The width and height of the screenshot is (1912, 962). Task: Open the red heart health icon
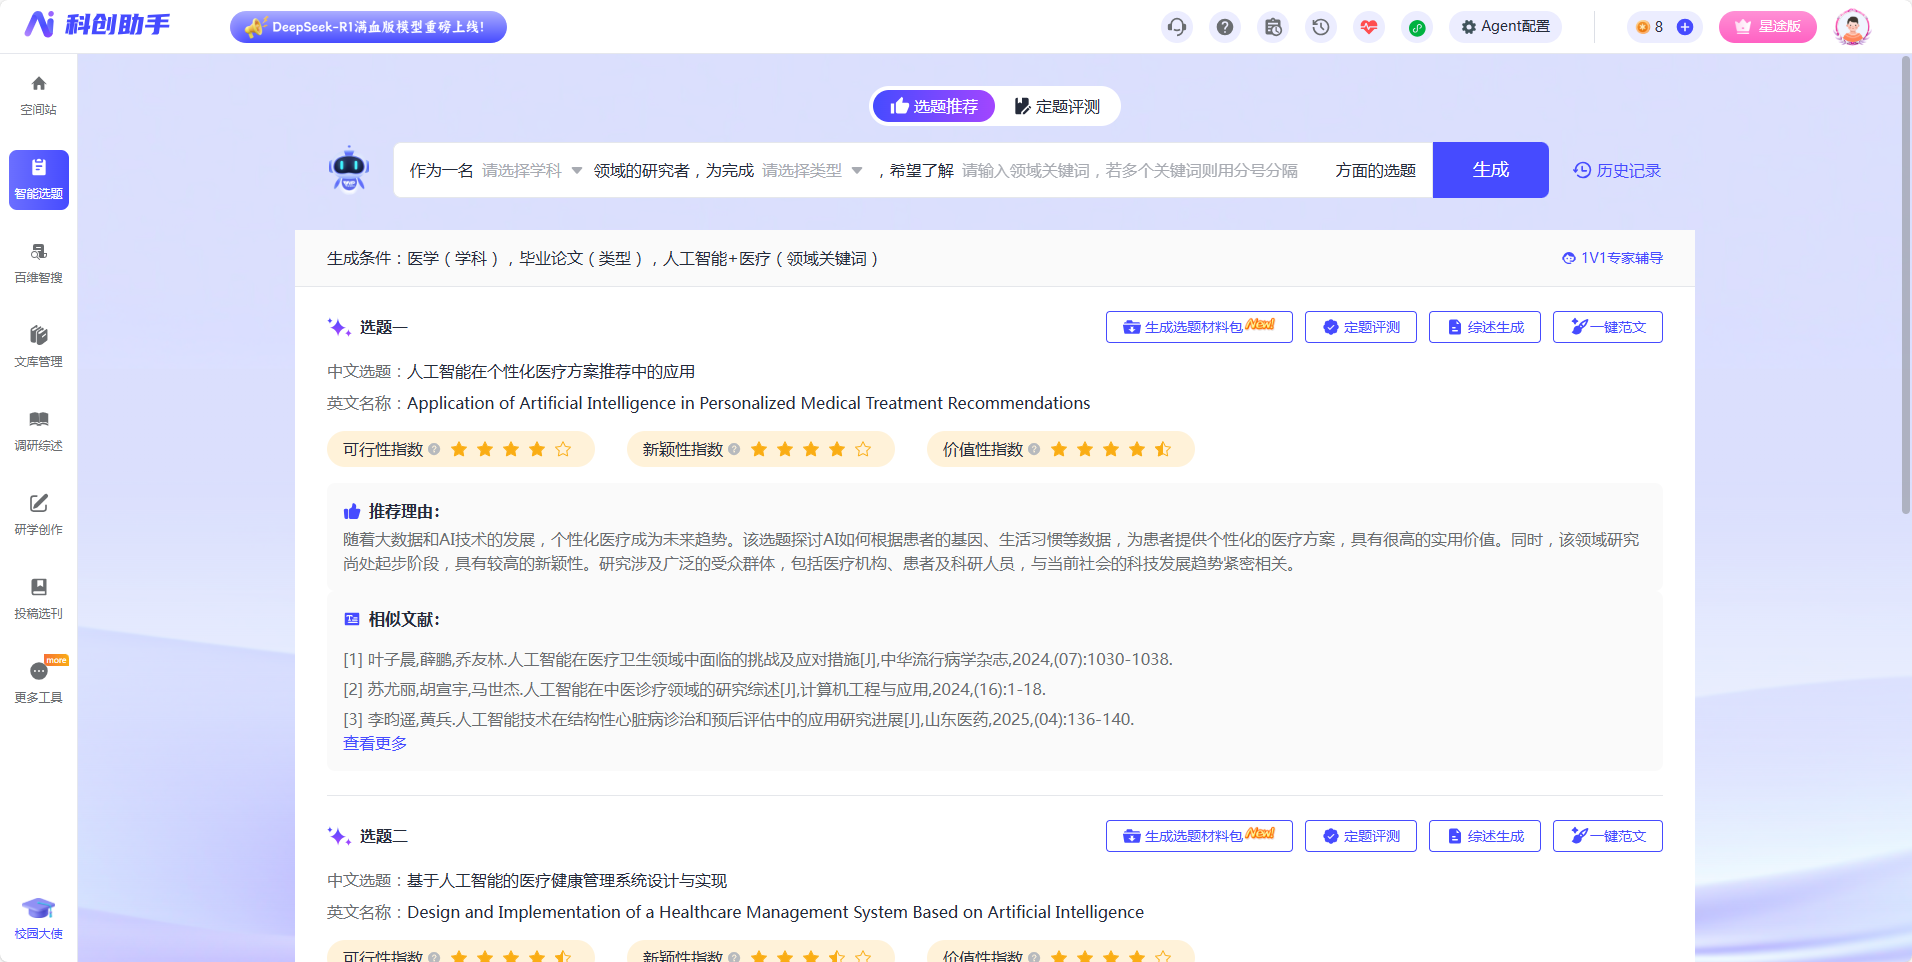pos(1368,27)
